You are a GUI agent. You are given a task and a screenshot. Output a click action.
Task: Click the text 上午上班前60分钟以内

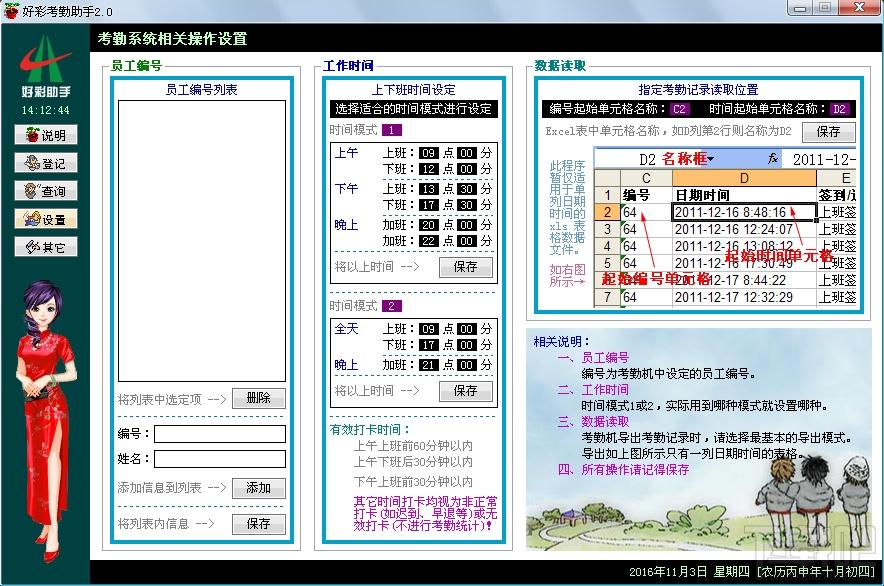click(x=413, y=446)
